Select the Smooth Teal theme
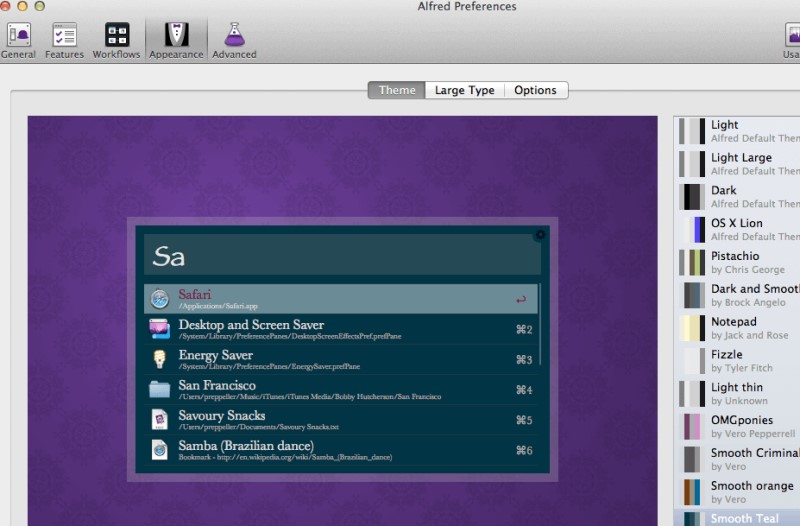This screenshot has height=526, width=800. [x=737, y=518]
